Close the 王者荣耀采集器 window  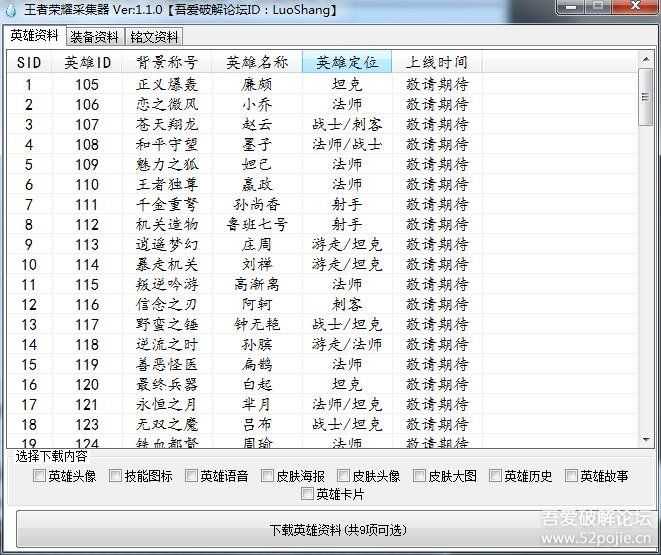tap(635, 6)
